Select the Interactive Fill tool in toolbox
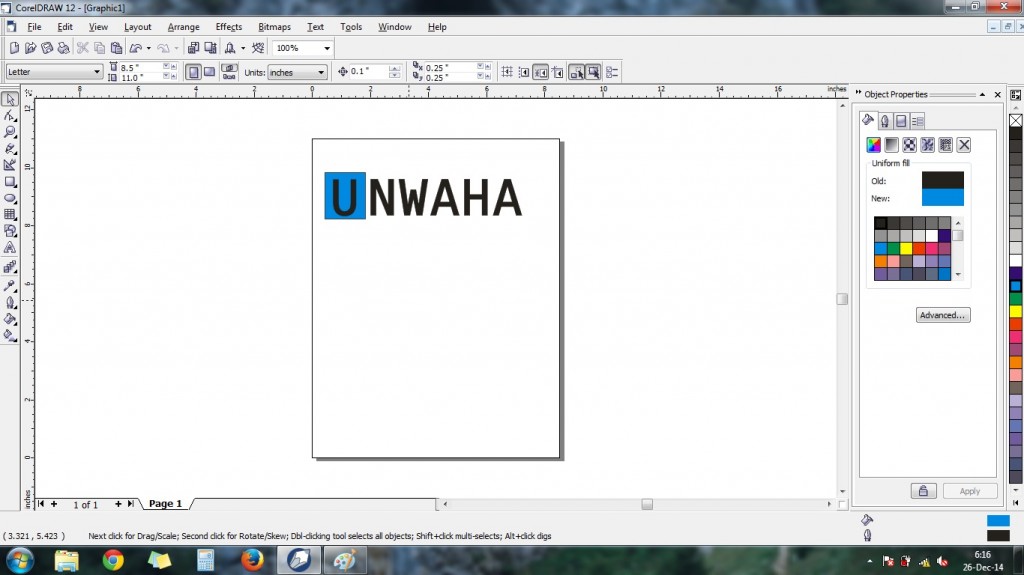The height and width of the screenshot is (575, 1024). click(x=10, y=336)
